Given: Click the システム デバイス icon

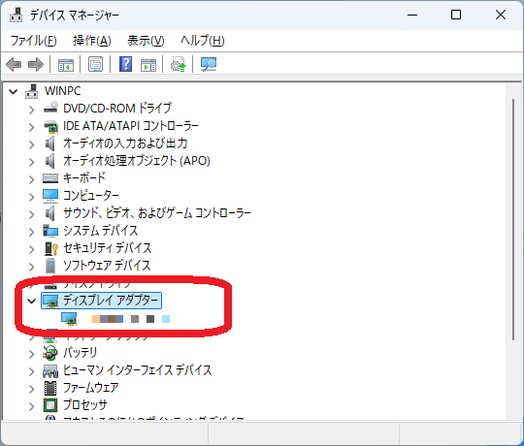Looking at the screenshot, I should pyautogui.click(x=50, y=231).
